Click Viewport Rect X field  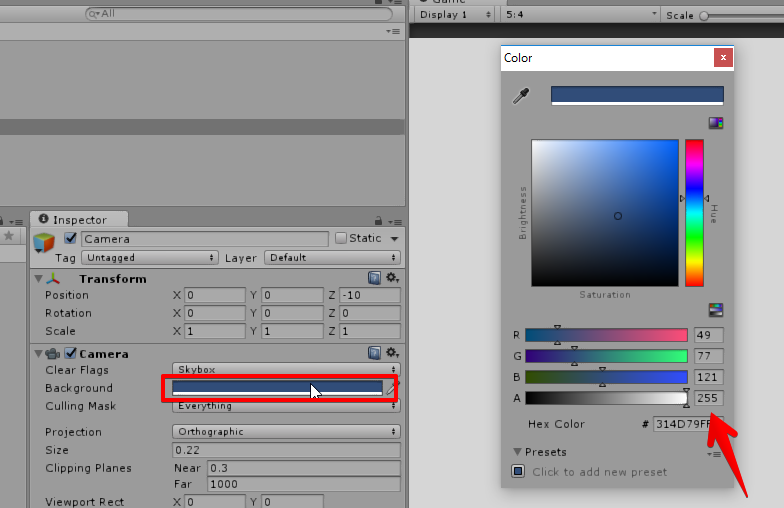click(214, 502)
